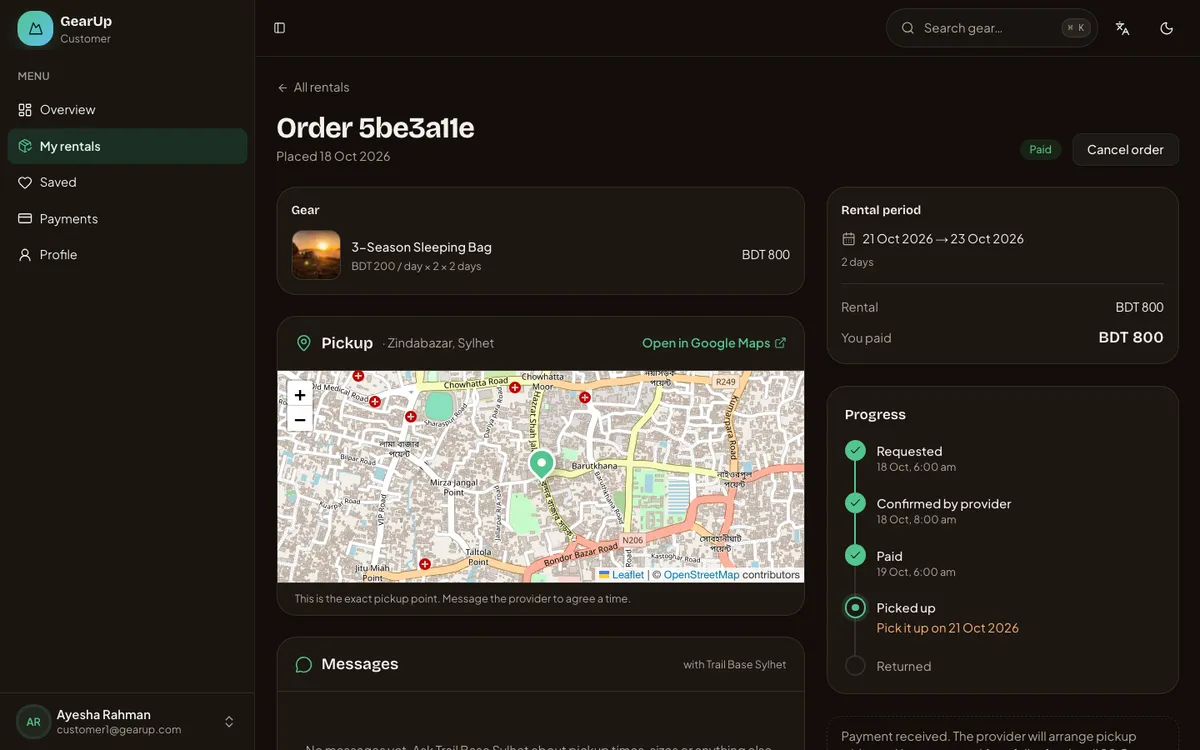Click the 3-Season Sleeping Bag title
1200x750 pixels.
coord(421,247)
